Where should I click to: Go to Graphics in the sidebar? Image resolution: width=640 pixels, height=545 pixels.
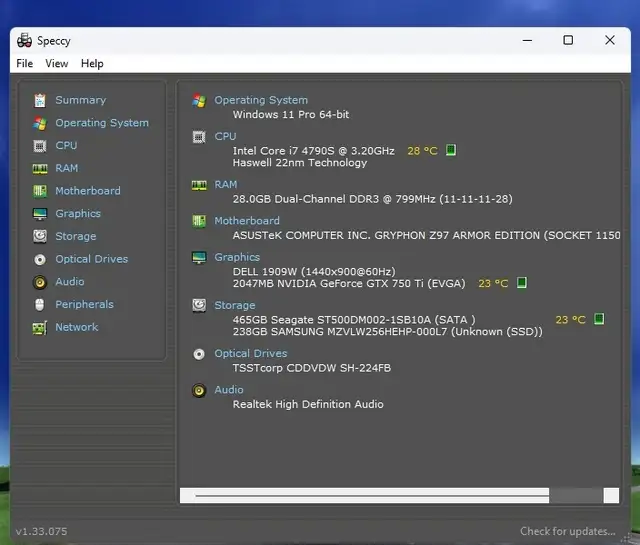point(78,214)
